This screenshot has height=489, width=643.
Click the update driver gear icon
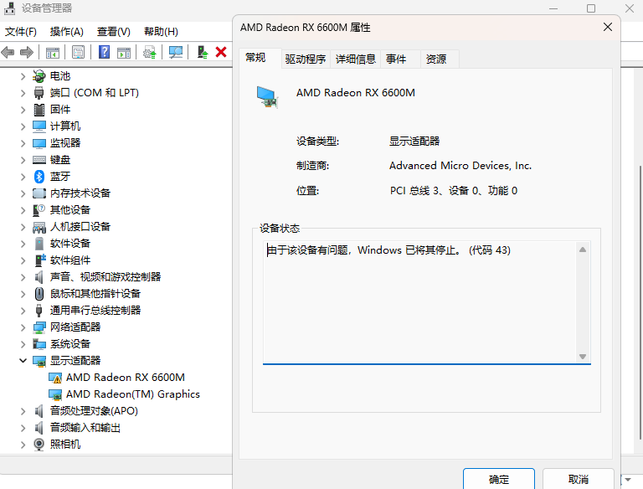click(150, 52)
